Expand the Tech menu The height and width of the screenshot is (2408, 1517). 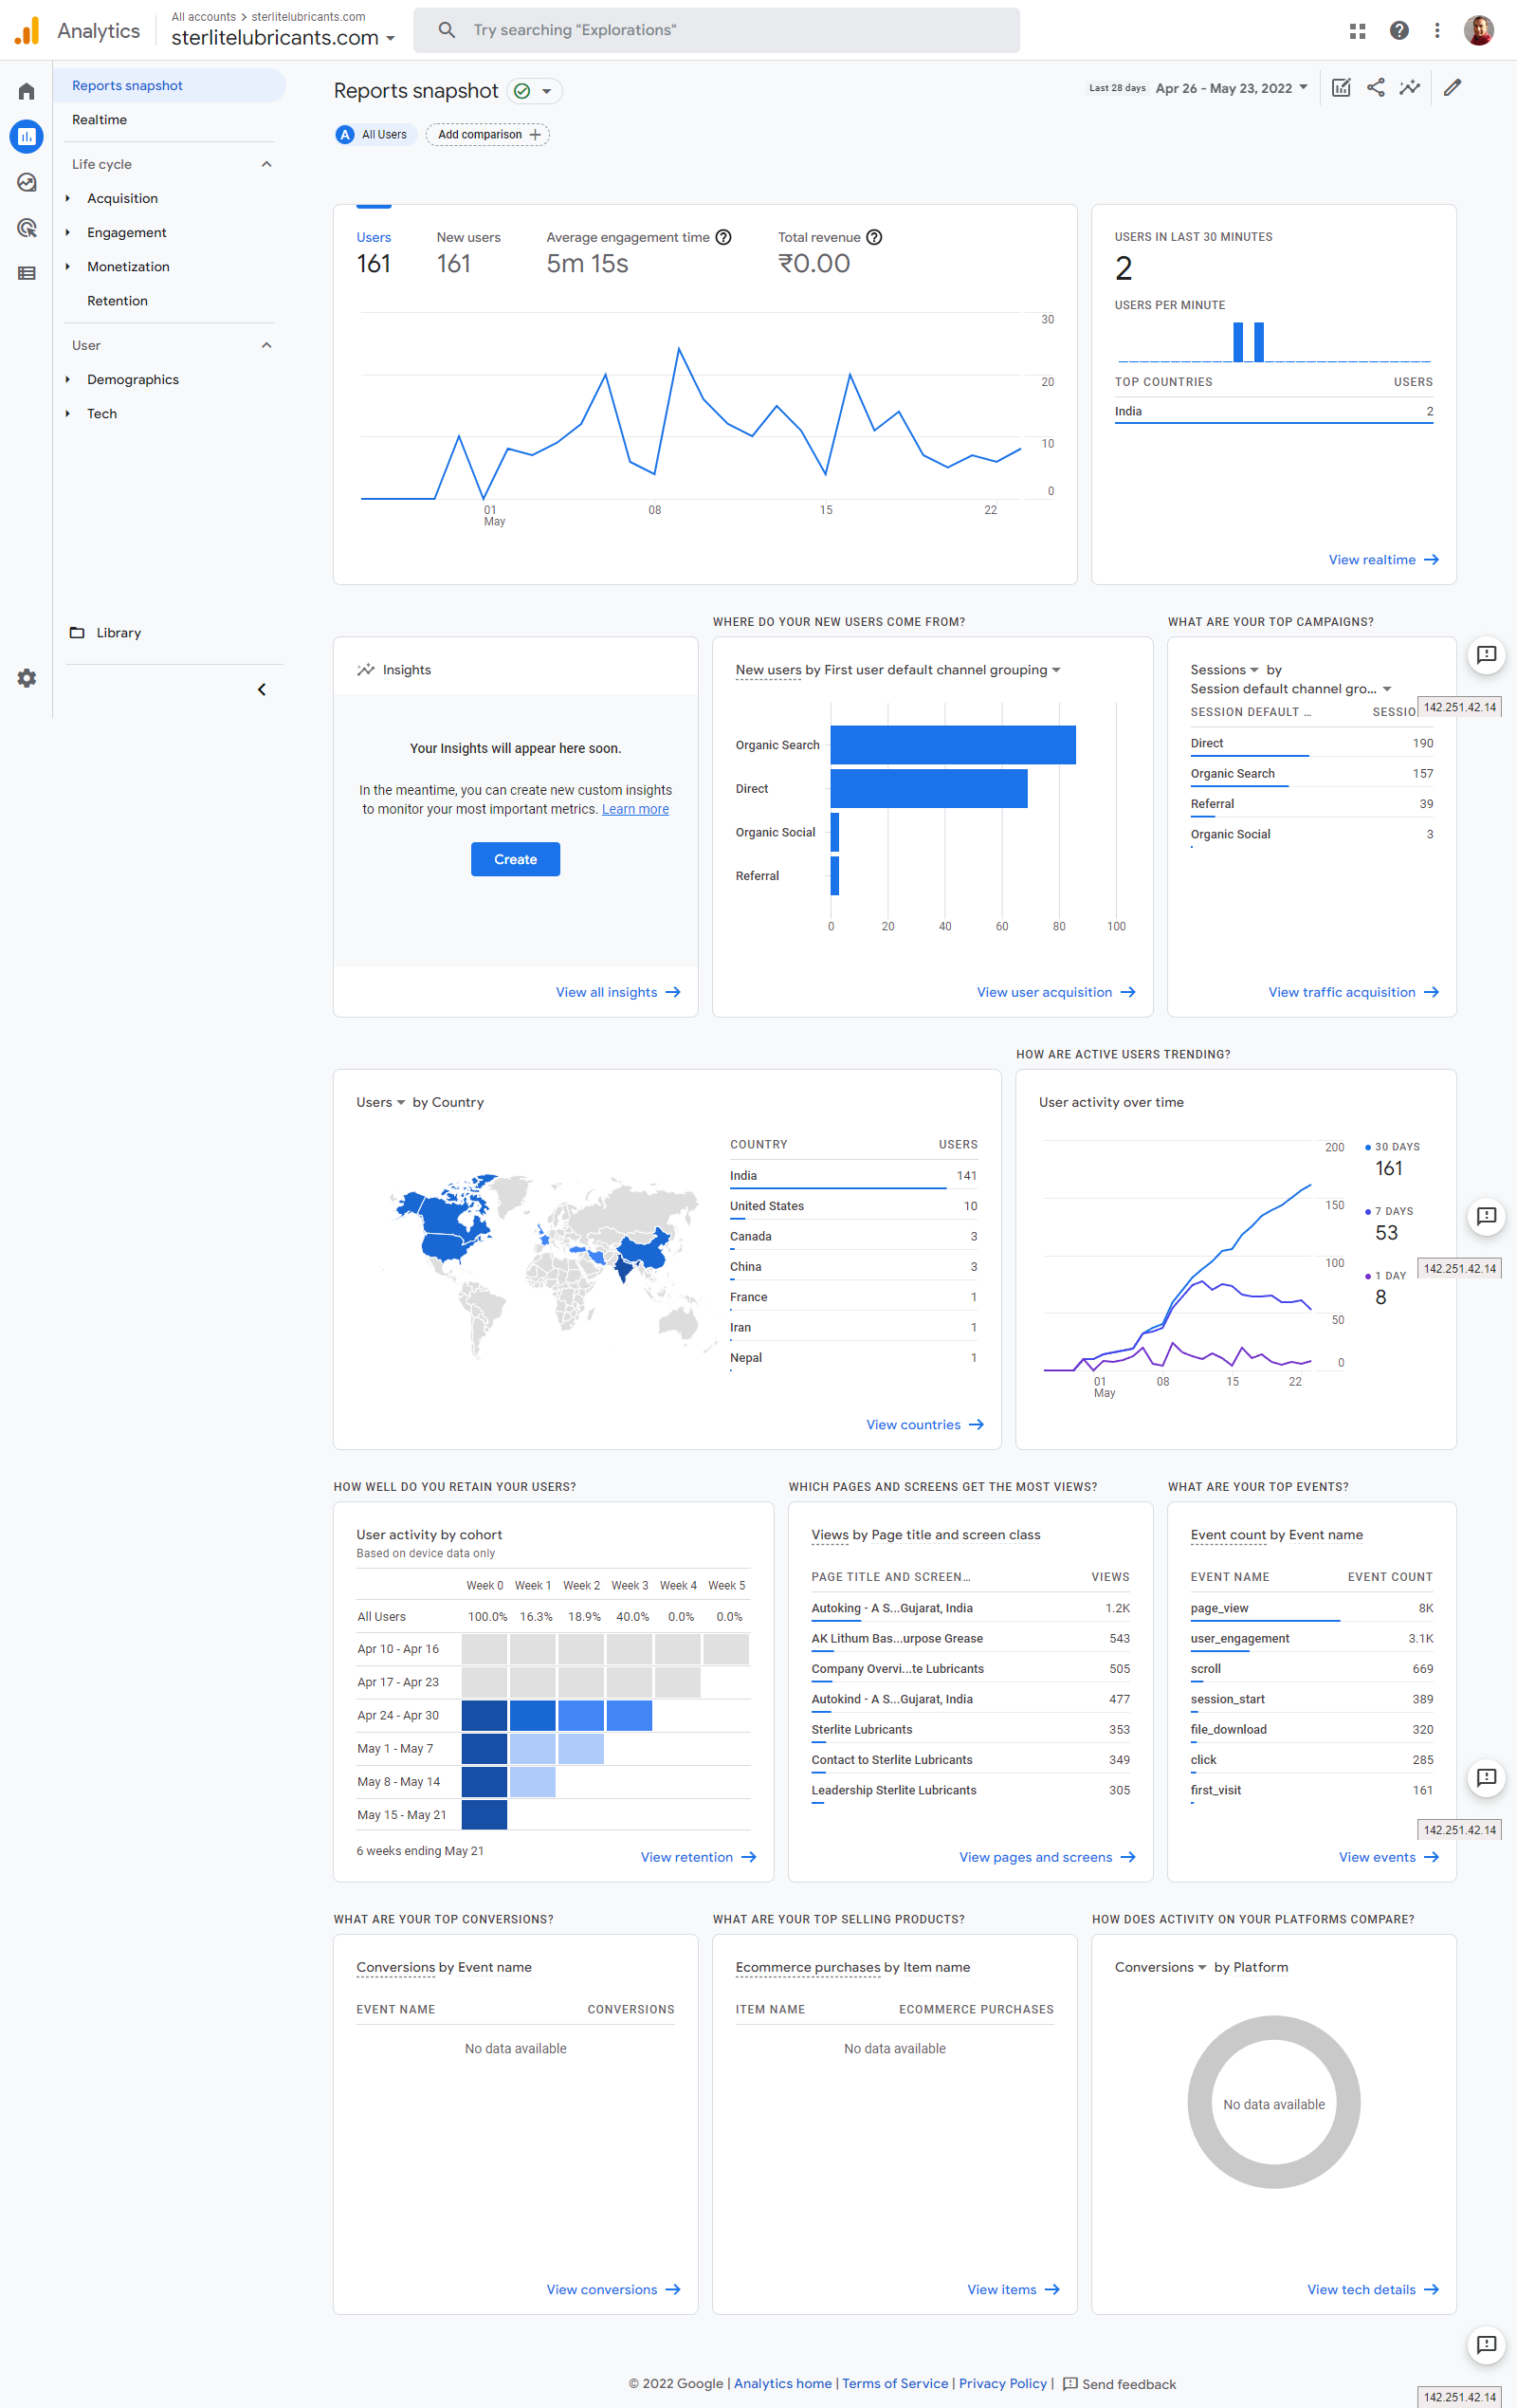[68, 413]
